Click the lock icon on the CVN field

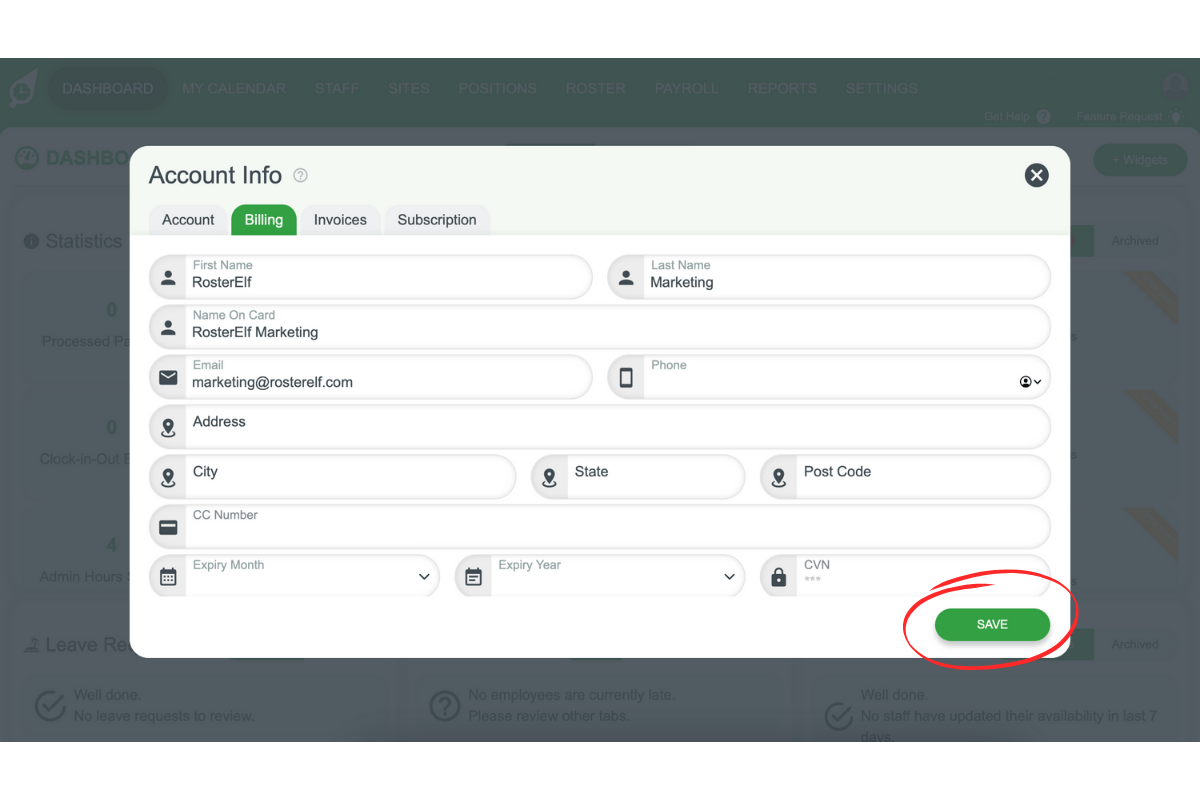tap(778, 576)
